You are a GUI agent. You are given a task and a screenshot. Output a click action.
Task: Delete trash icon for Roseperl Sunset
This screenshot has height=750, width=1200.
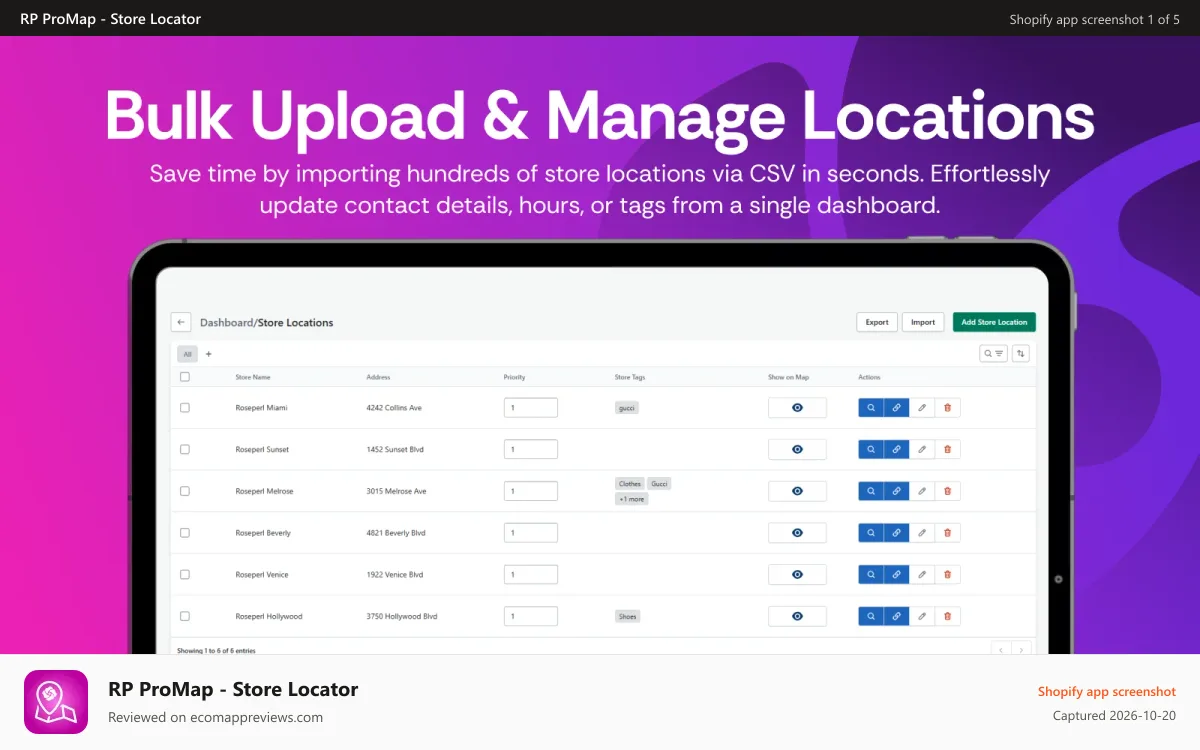pos(948,449)
